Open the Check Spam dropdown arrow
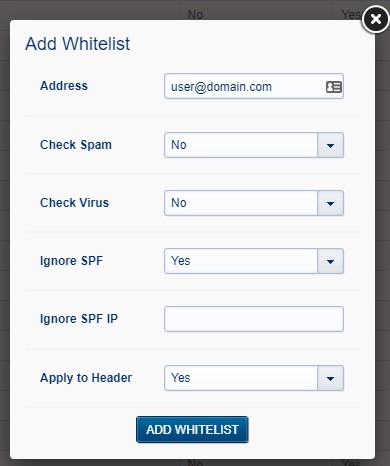The width and height of the screenshot is (390, 466). pyautogui.click(x=330, y=145)
